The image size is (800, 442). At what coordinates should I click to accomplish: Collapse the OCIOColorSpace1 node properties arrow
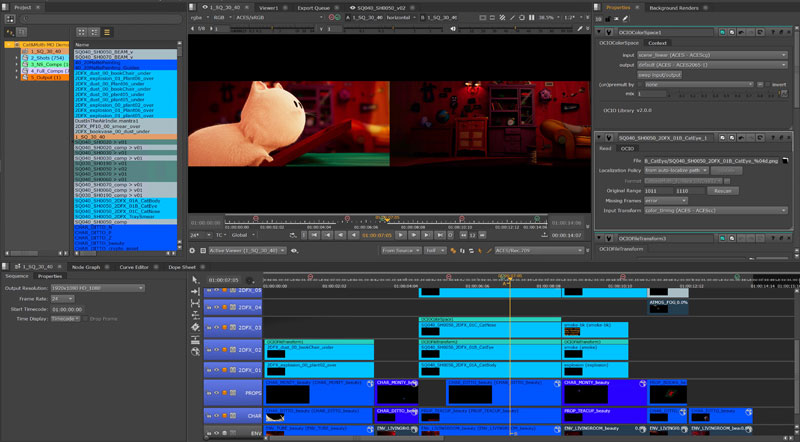click(x=600, y=31)
